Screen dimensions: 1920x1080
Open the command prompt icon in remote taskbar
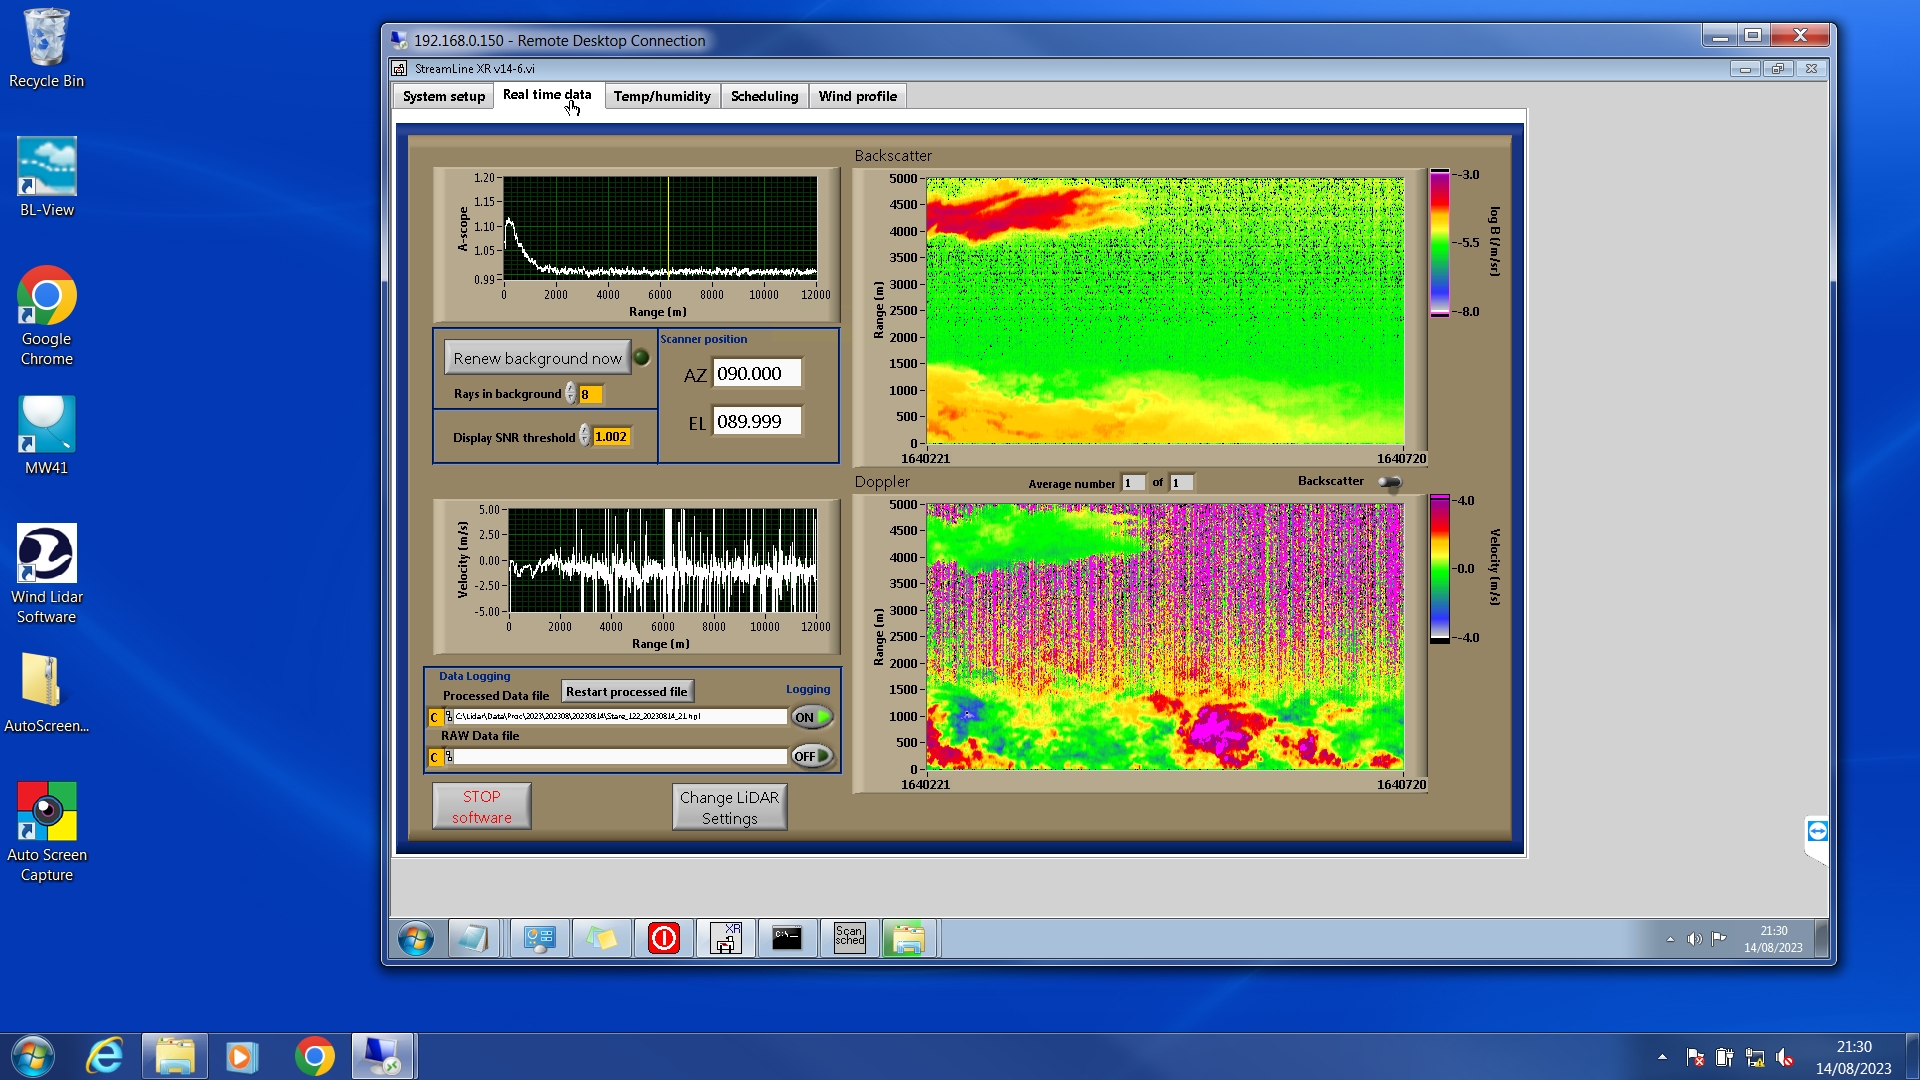pos(787,938)
